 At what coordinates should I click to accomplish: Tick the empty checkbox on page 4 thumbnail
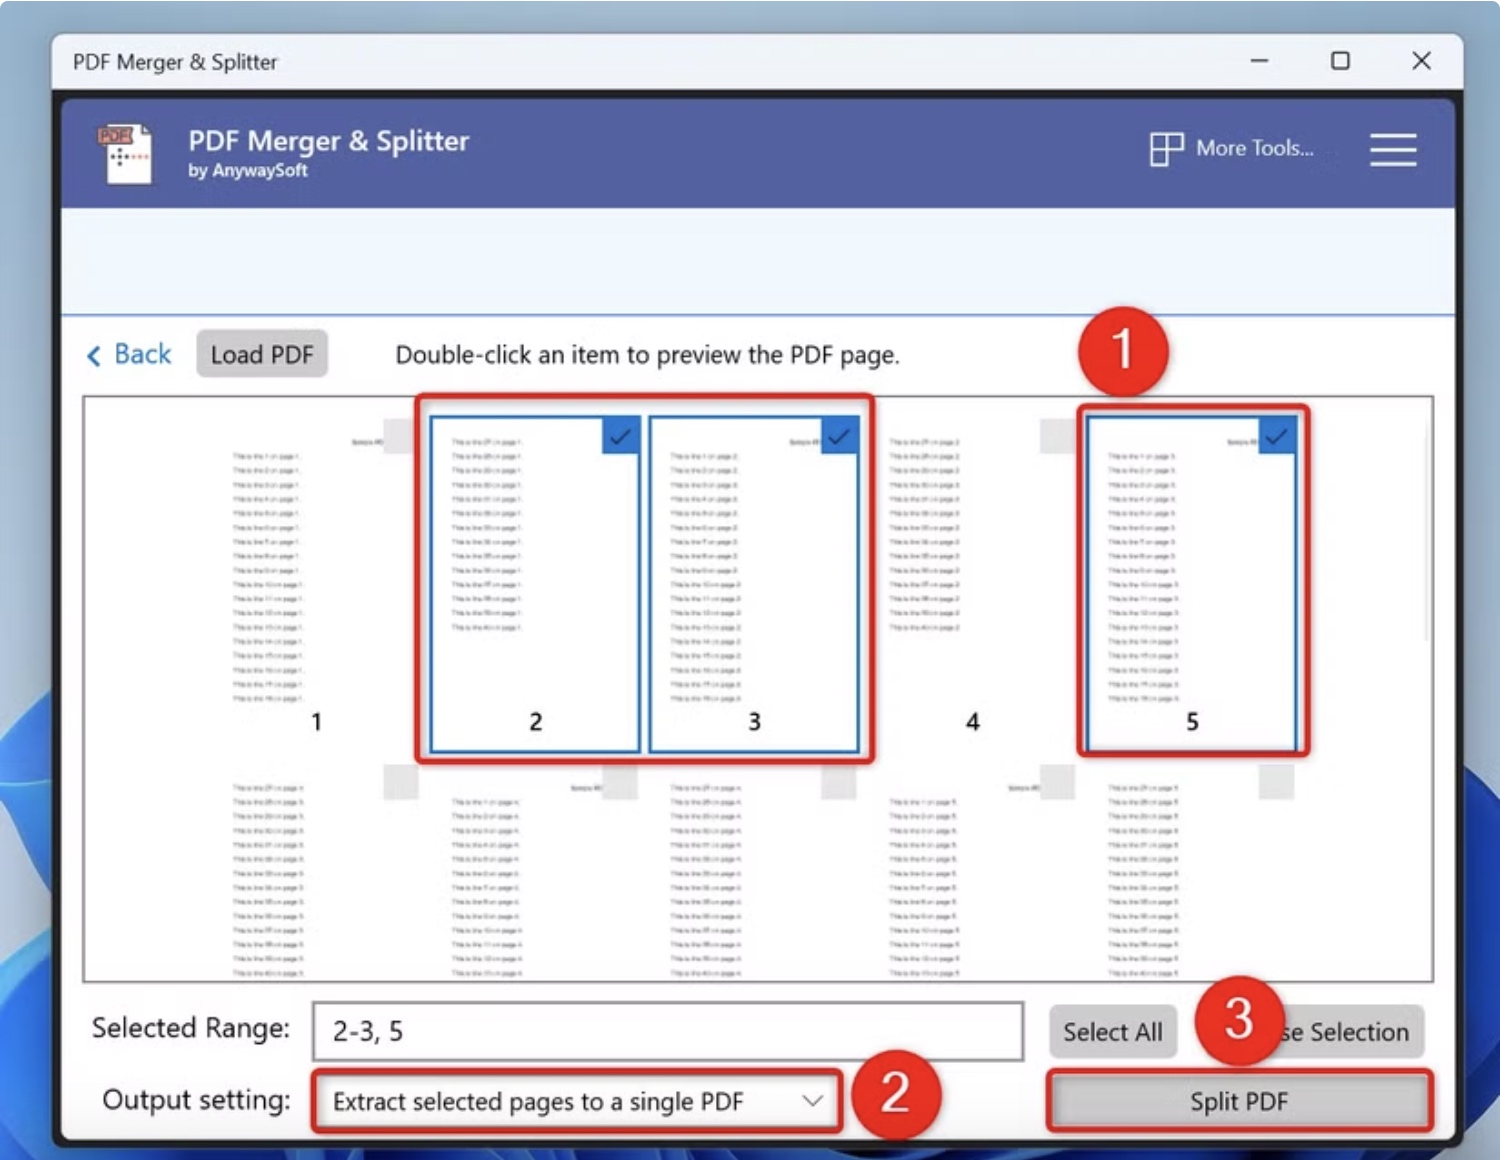click(1058, 436)
